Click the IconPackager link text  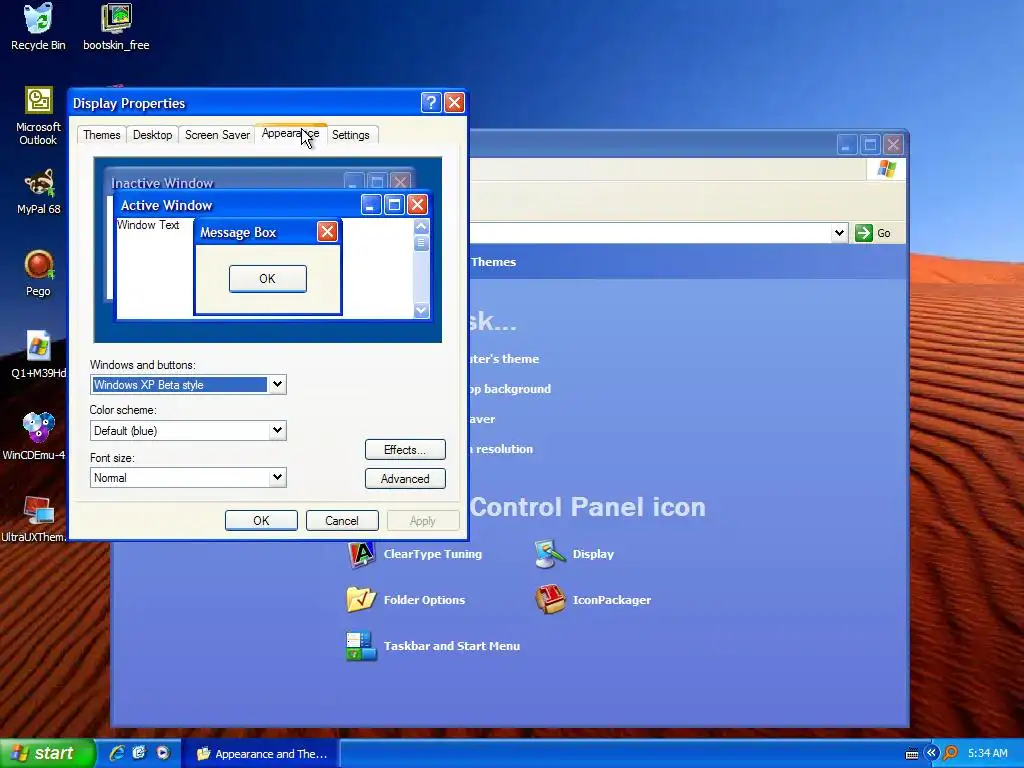(611, 600)
